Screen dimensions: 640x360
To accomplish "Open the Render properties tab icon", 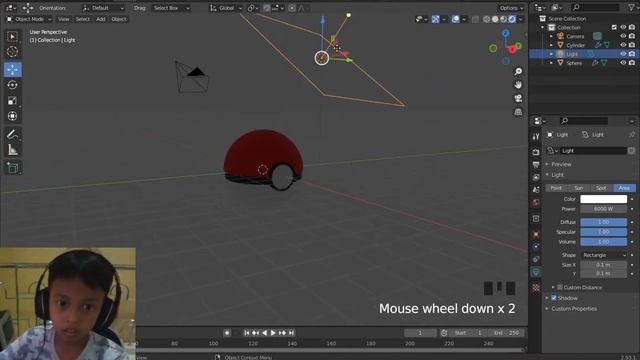I will click(536, 152).
